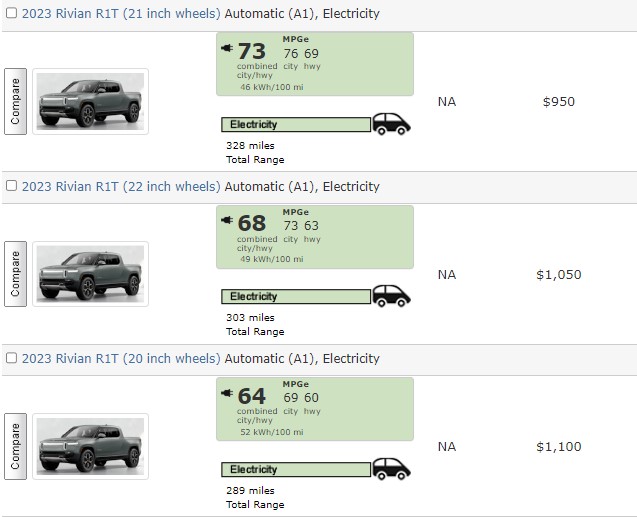Click the electric car icon for 21 inch wheels R1T
This screenshot has width=637, height=517.
click(x=391, y=124)
